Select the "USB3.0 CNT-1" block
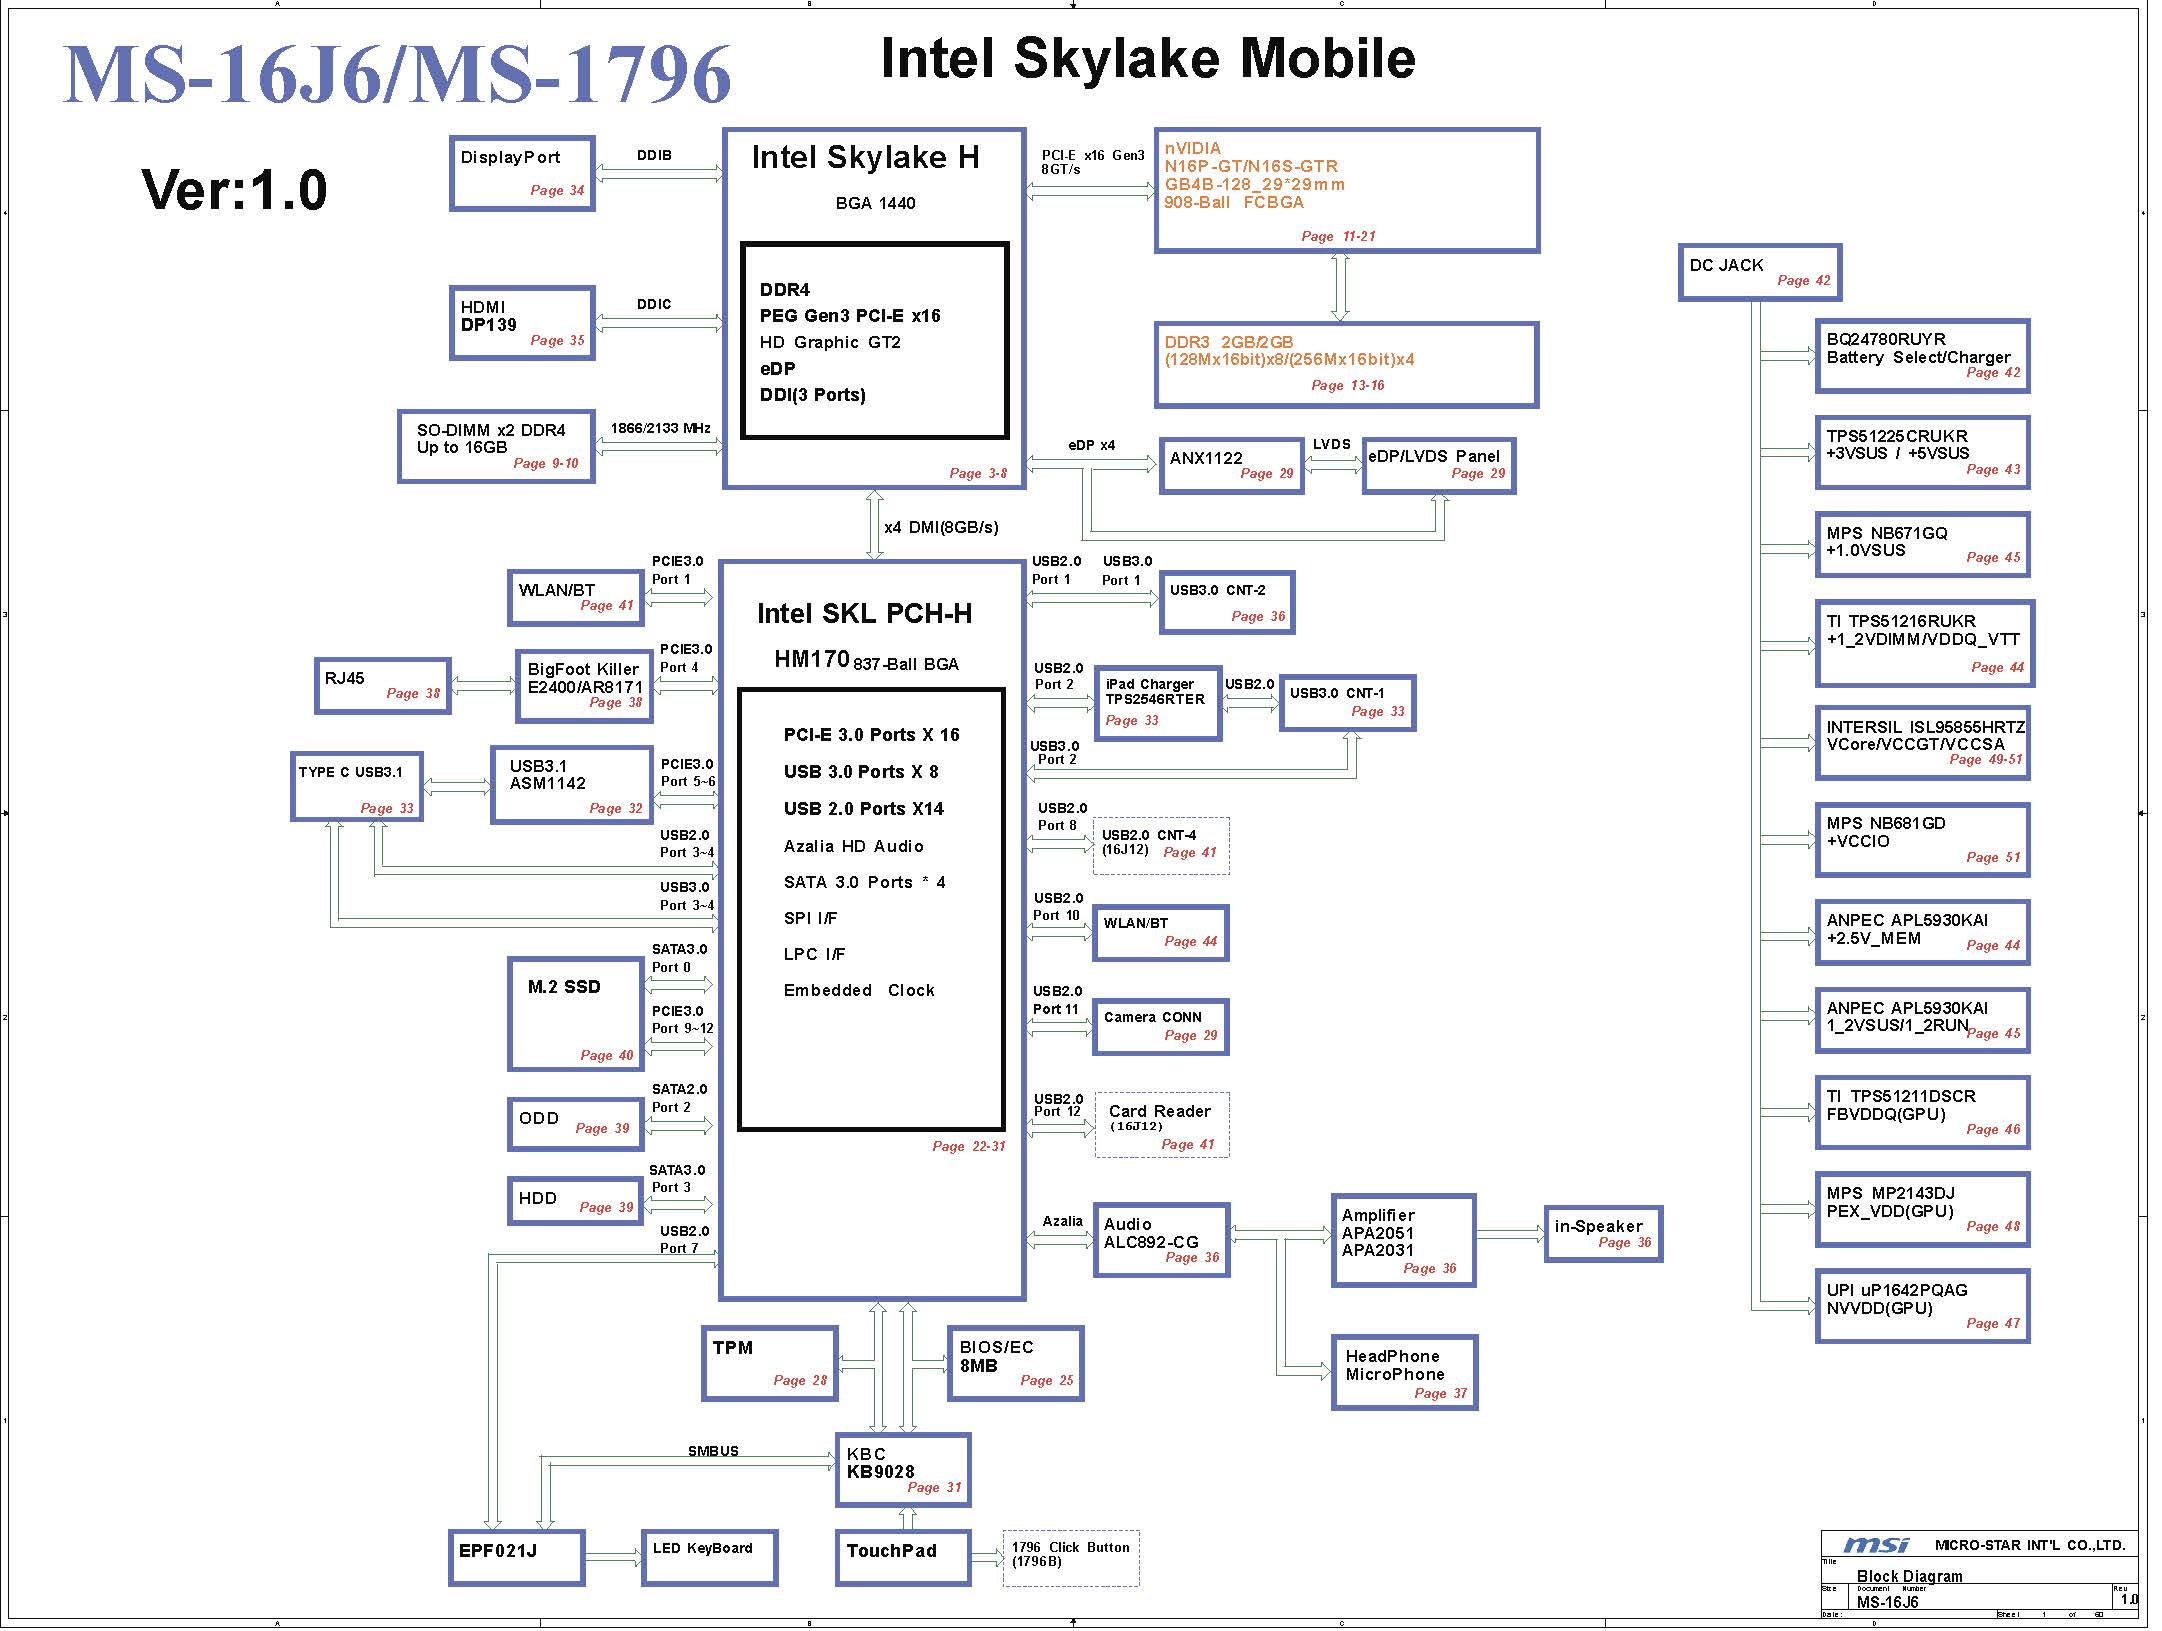Screen dimensions: 2162x1631 click(x=1347, y=702)
